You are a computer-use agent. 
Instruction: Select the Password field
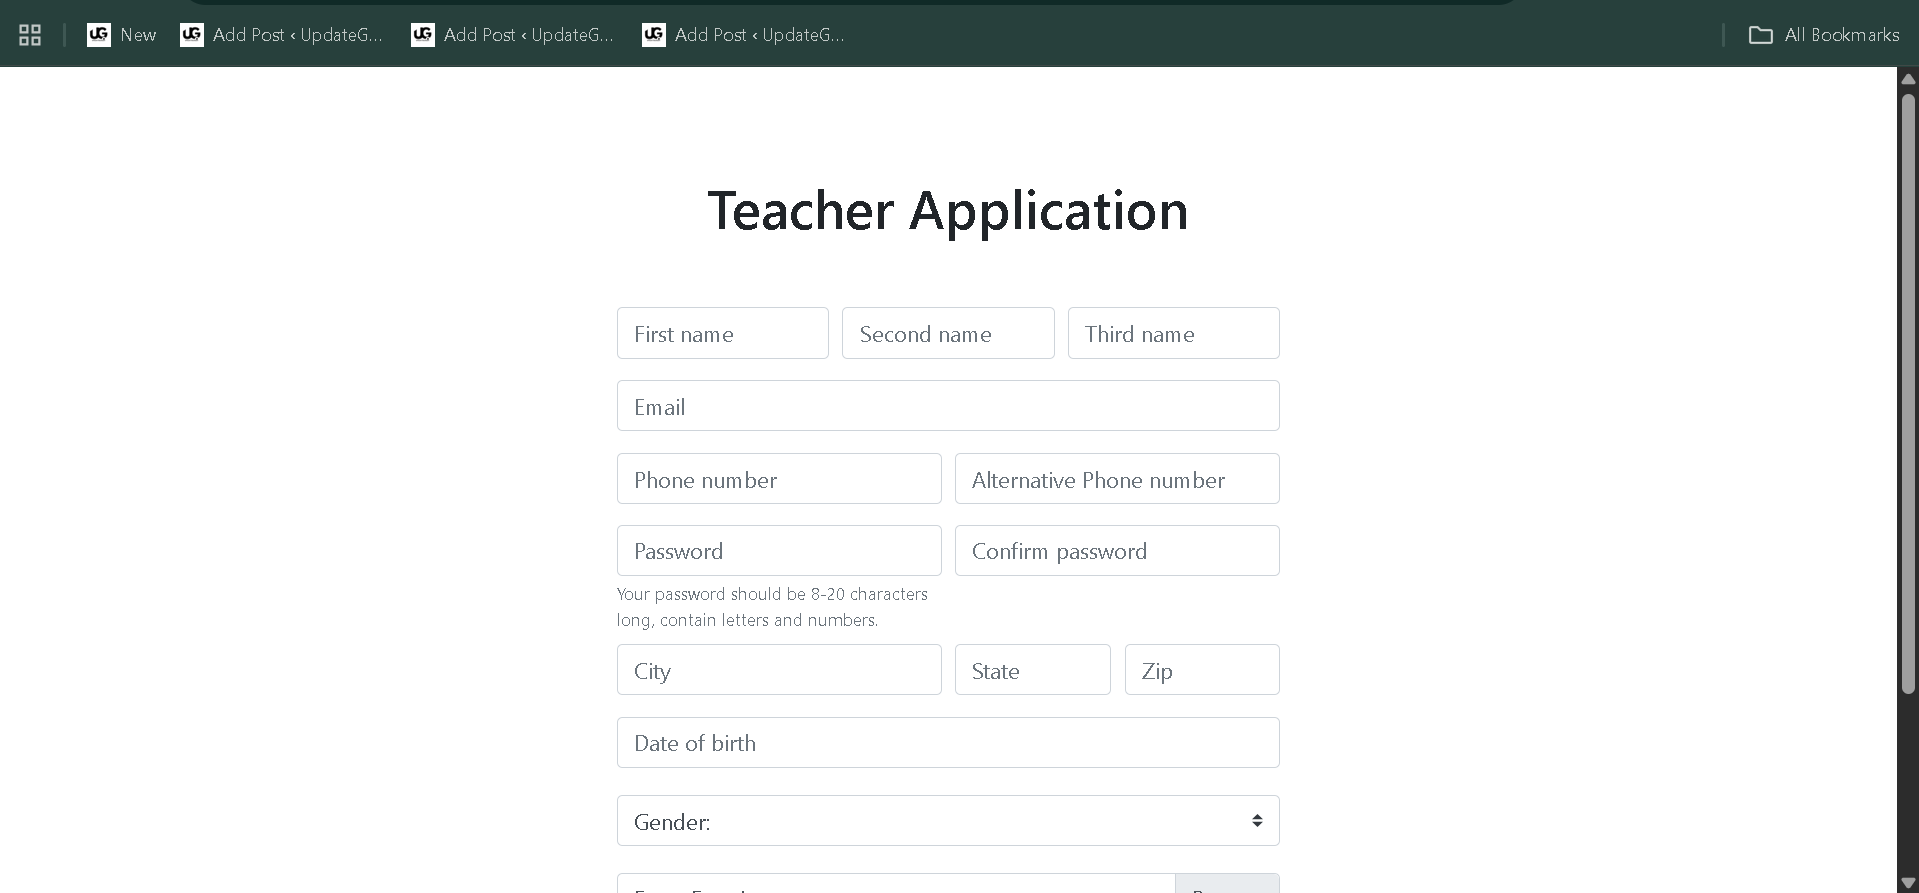tap(779, 551)
